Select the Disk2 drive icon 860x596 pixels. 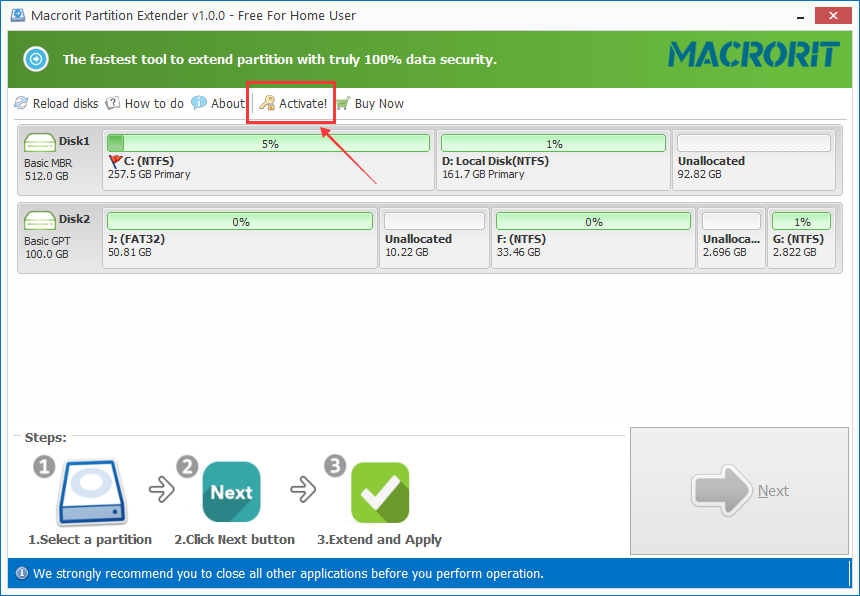(x=40, y=220)
